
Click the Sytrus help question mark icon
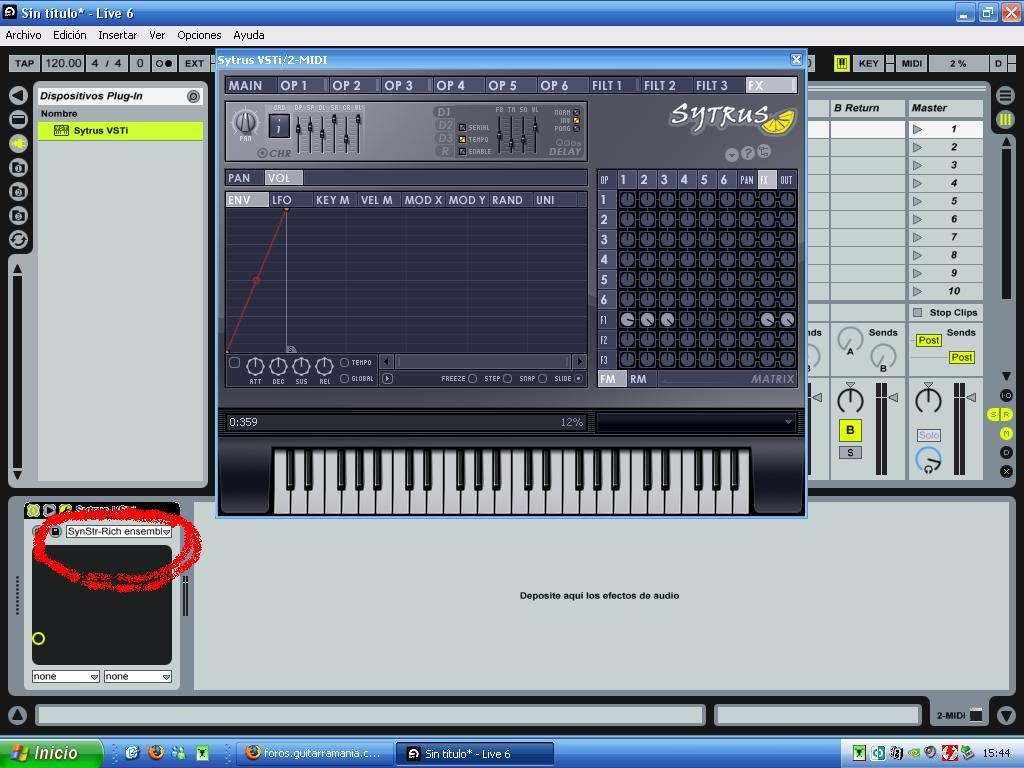pos(747,153)
